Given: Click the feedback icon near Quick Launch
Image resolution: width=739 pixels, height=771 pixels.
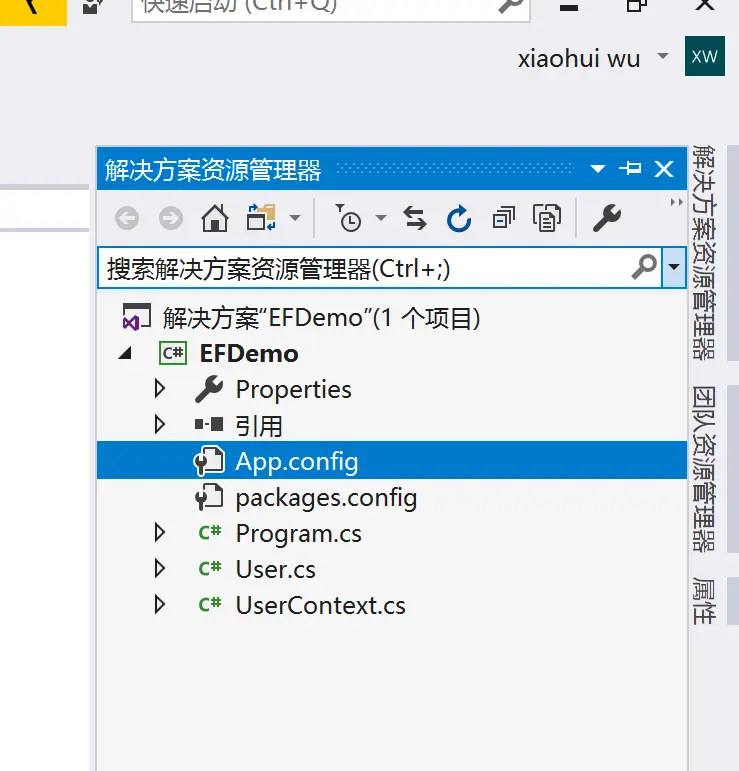Looking at the screenshot, I should [93, 7].
